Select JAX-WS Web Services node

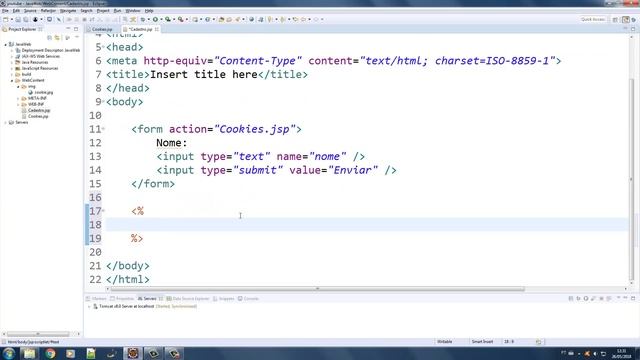40,56
